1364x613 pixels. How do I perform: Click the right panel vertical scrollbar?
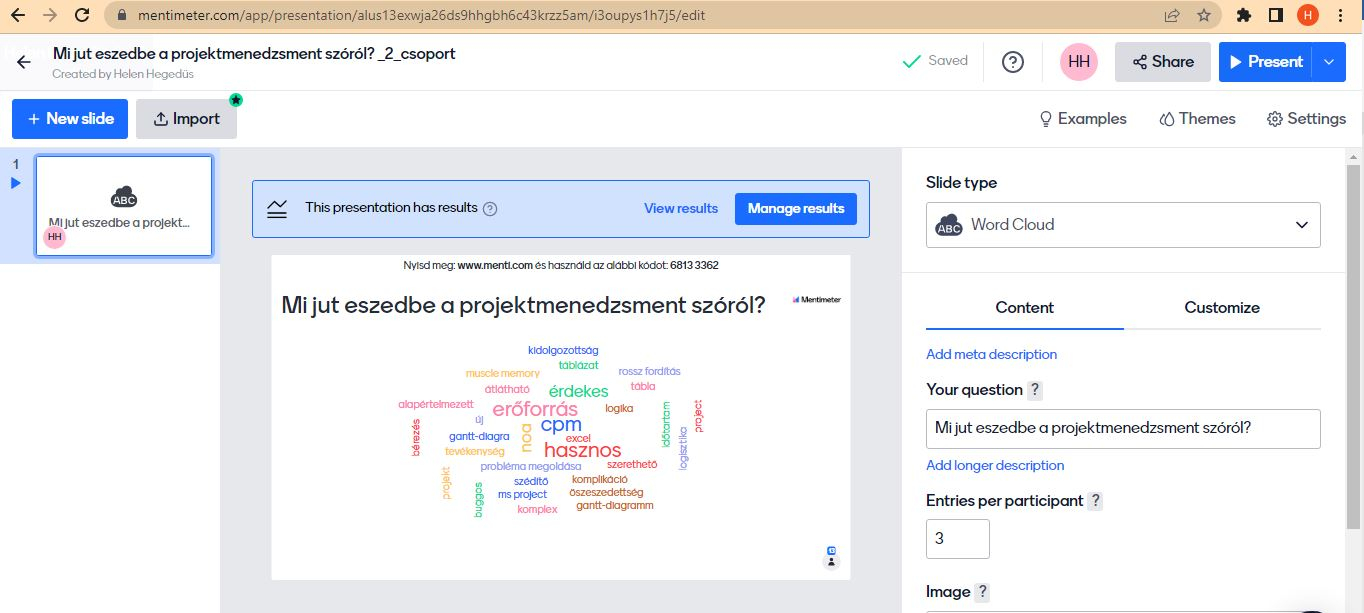point(1354,340)
